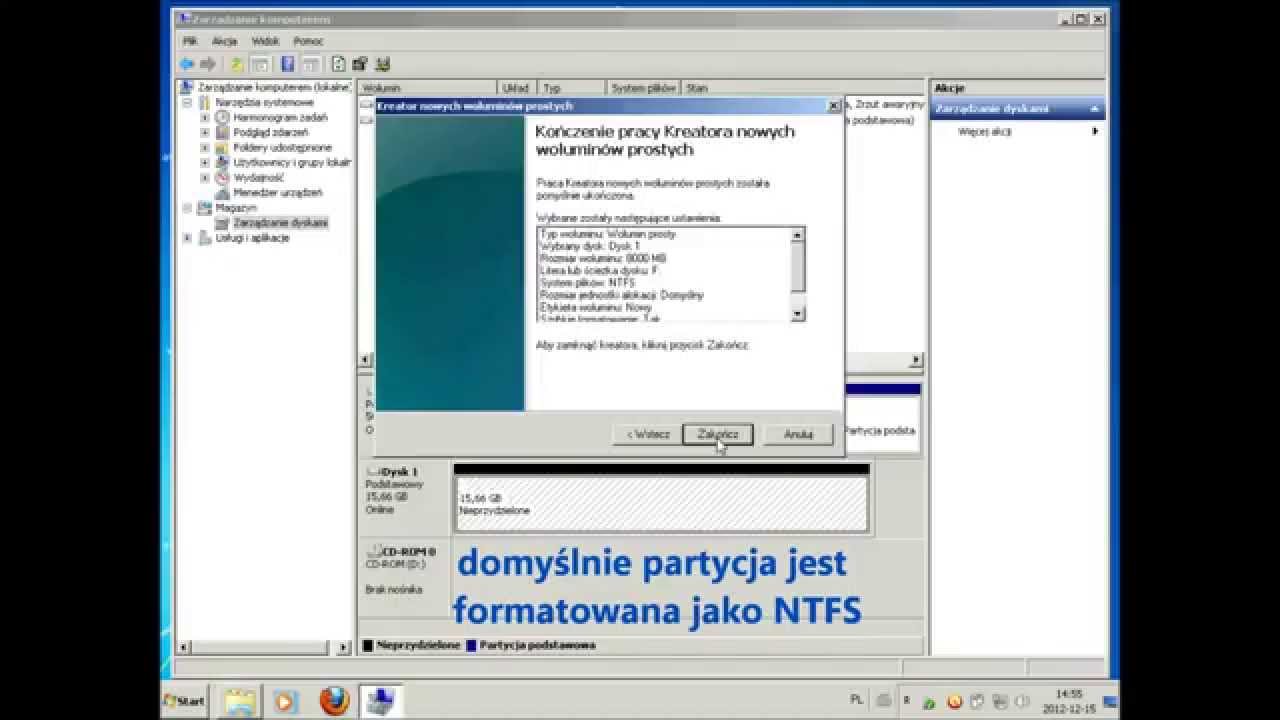Click the Wolumin column header
The image size is (1280, 720).
click(x=427, y=88)
